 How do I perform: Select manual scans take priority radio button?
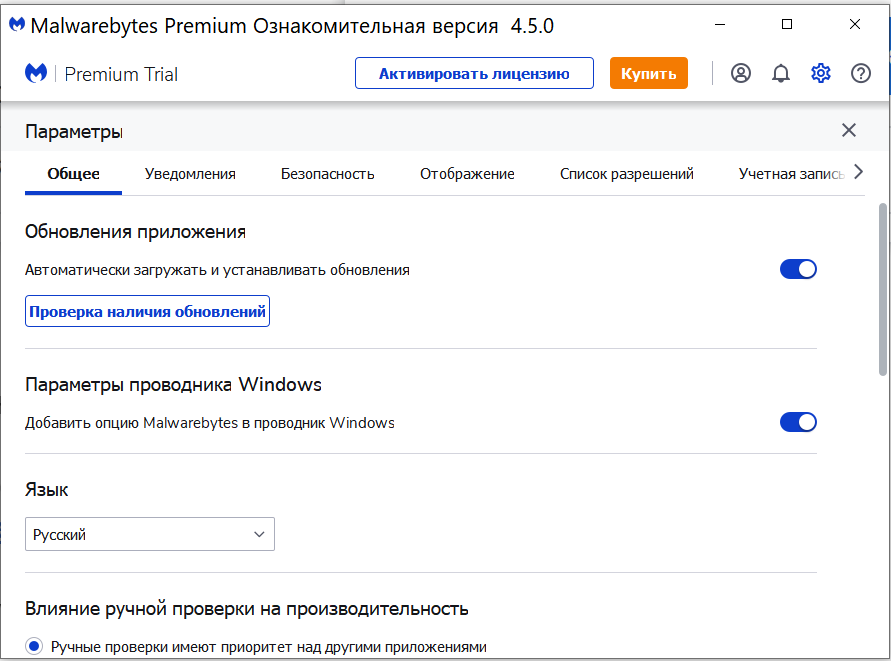pos(34,646)
